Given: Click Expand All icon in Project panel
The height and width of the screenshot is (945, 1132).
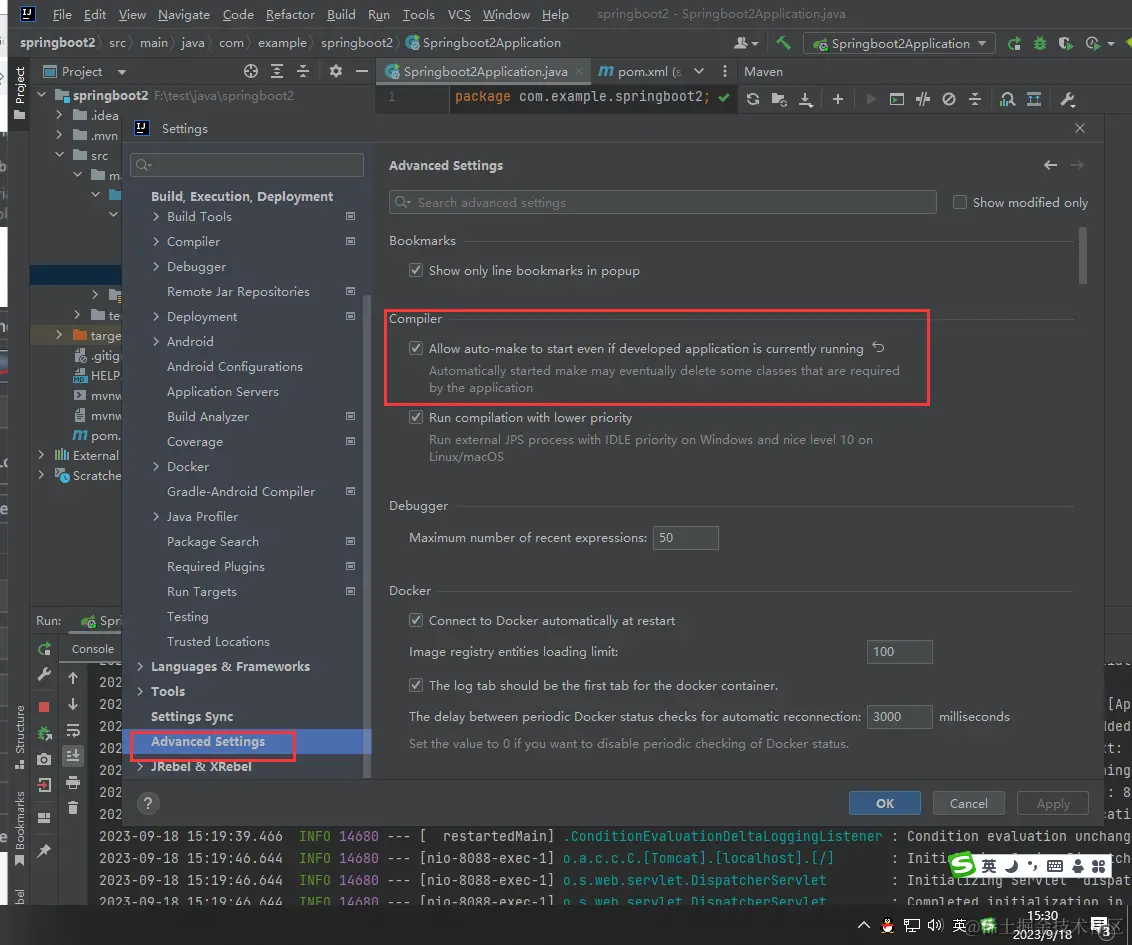Looking at the screenshot, I should 277,71.
